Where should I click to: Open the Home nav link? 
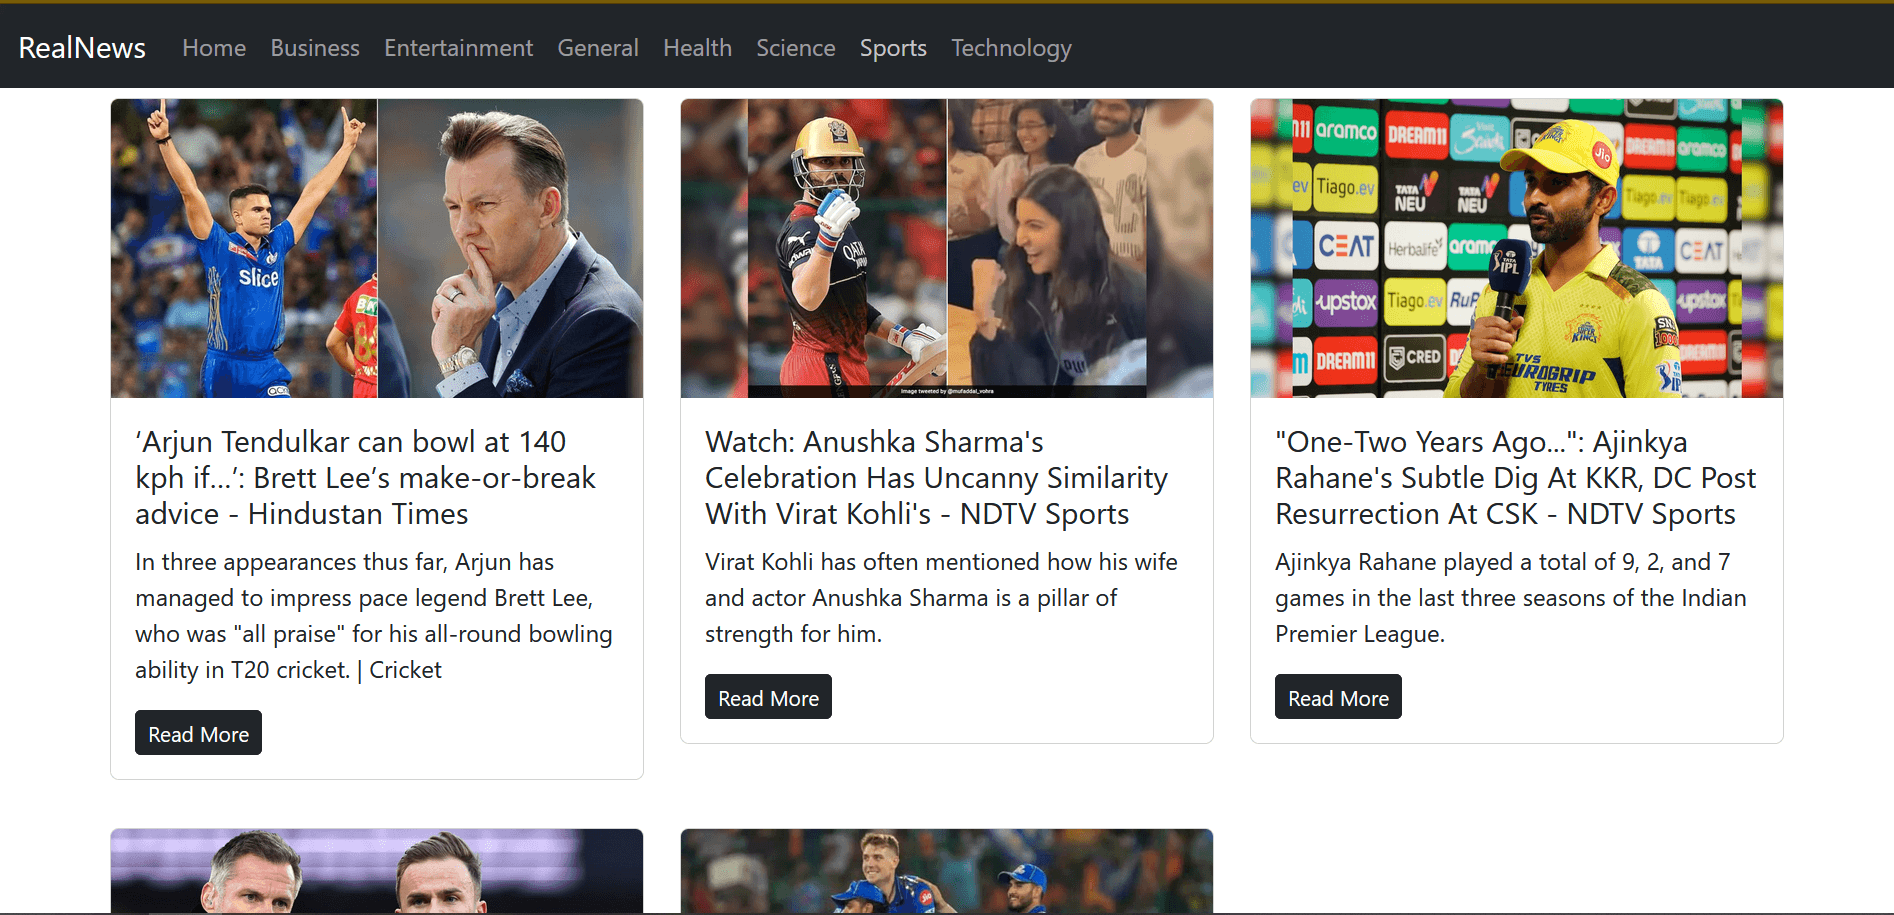pyautogui.click(x=214, y=48)
